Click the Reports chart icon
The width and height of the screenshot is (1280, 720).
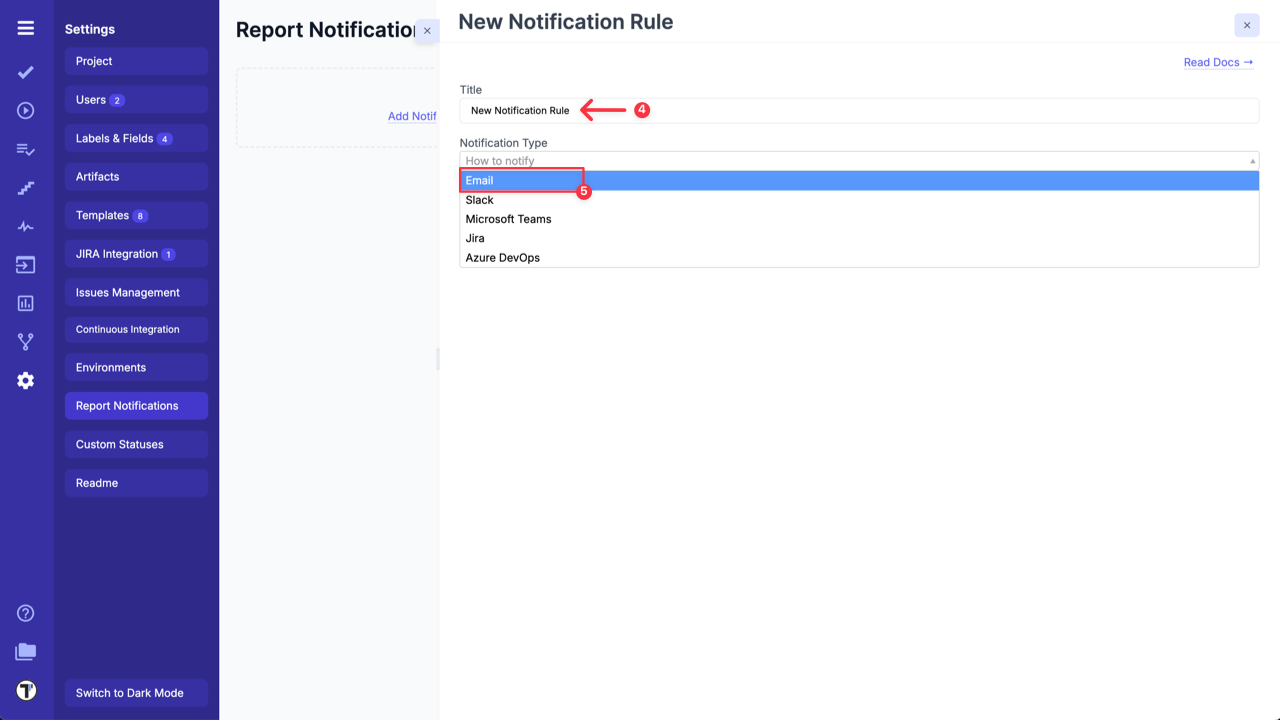(25, 302)
